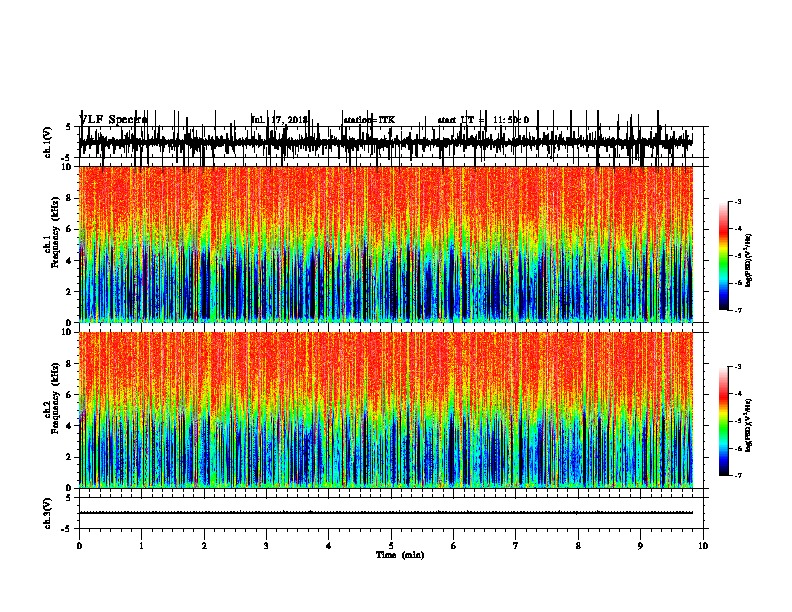Click the ch.1 frequency tick label "8"
Image resolution: width=792 pixels, height=612 pixels.
tap(70, 198)
